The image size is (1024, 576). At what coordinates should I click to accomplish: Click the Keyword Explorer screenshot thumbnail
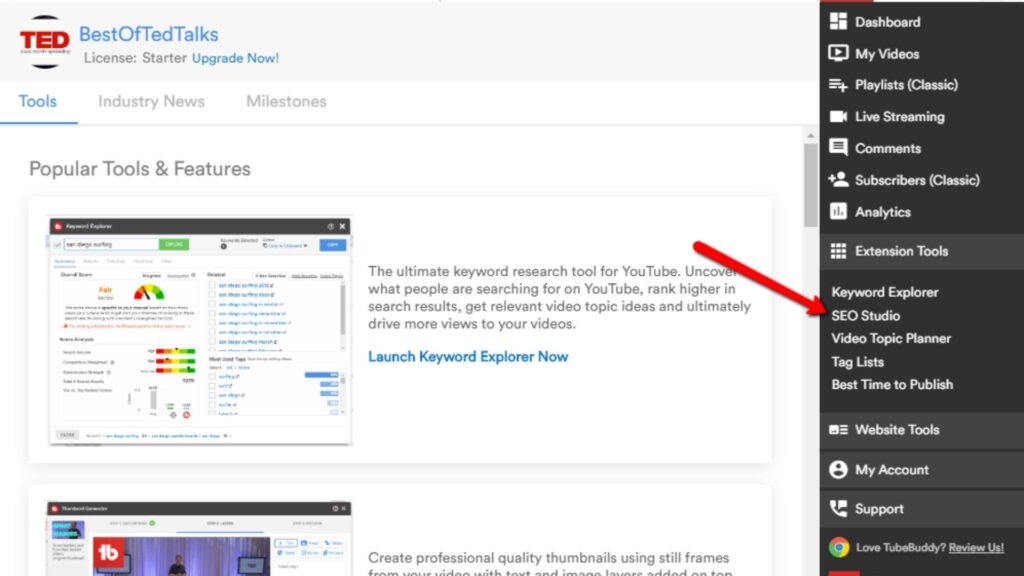pos(200,331)
